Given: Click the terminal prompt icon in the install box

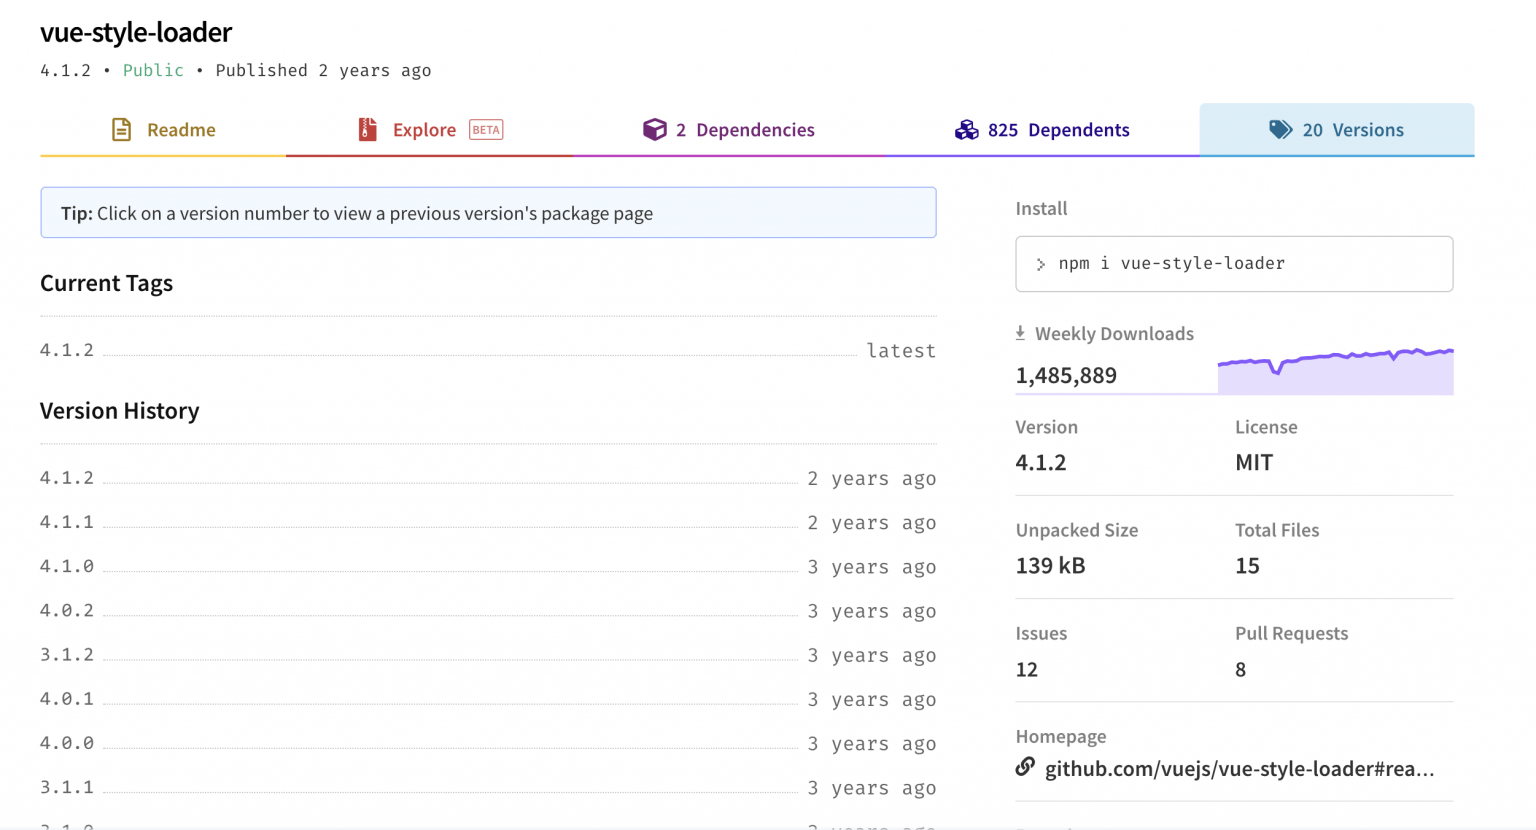Looking at the screenshot, I should coord(1043,263).
